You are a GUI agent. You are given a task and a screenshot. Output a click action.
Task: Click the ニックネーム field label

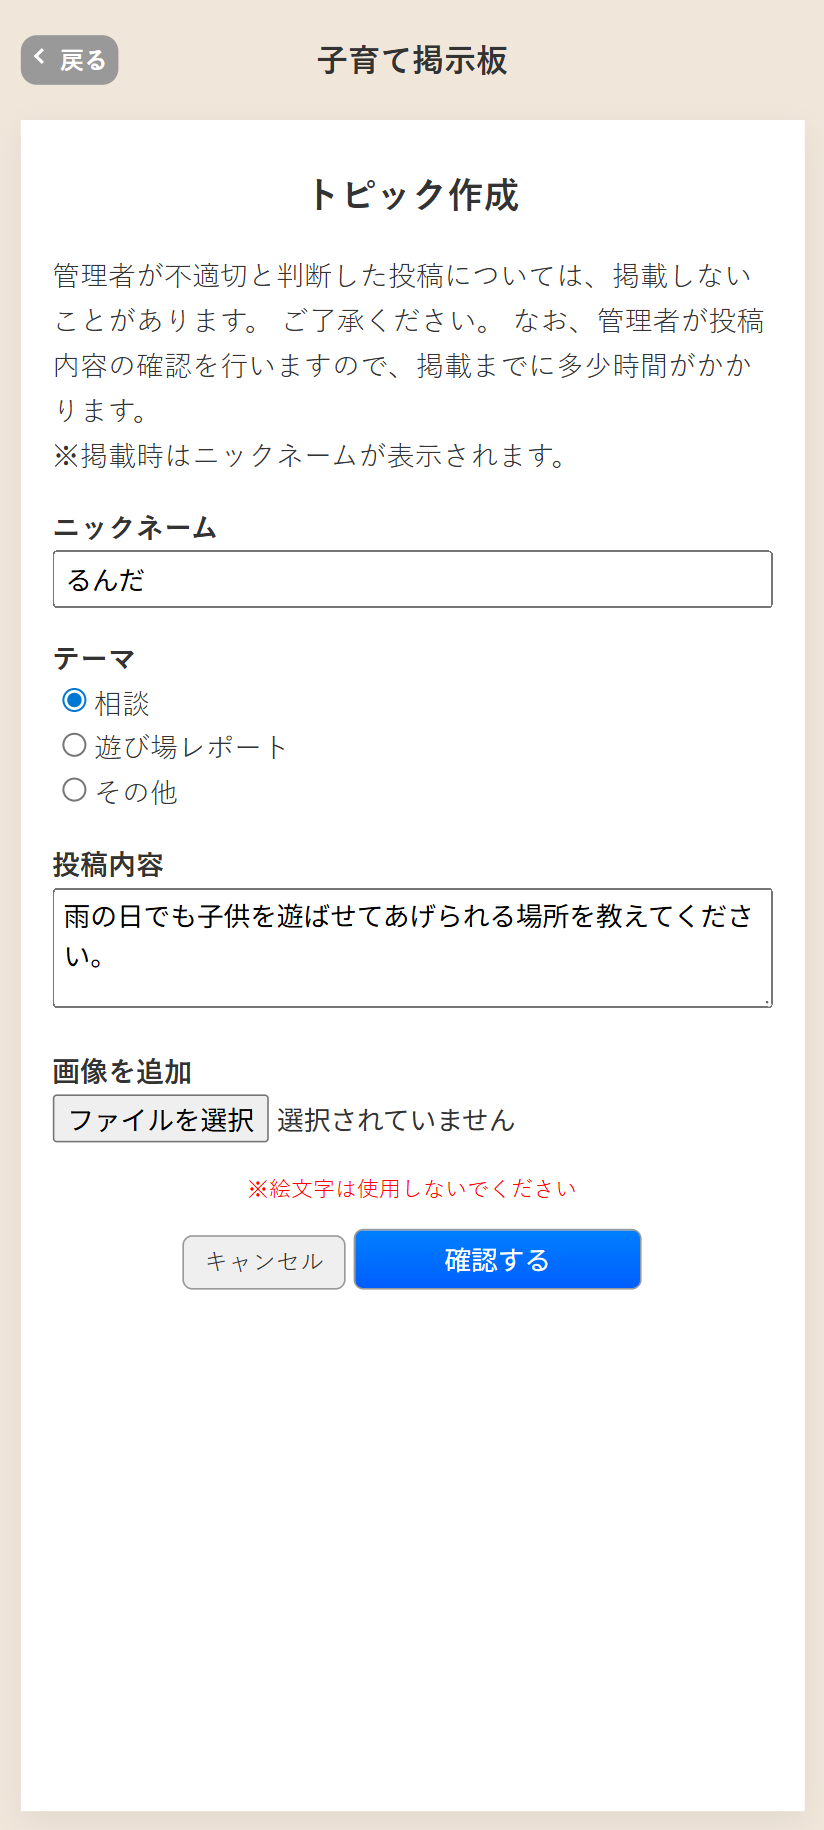pyautogui.click(x=135, y=527)
